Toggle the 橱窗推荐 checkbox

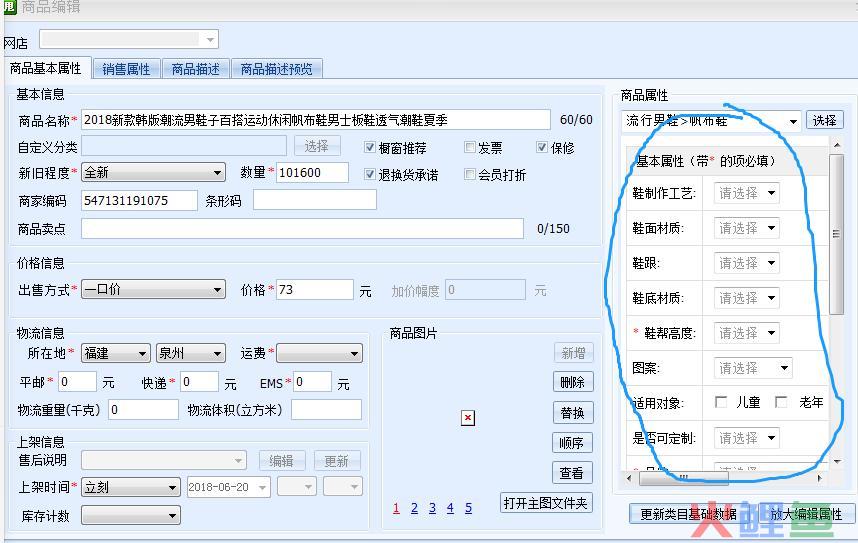(x=370, y=147)
